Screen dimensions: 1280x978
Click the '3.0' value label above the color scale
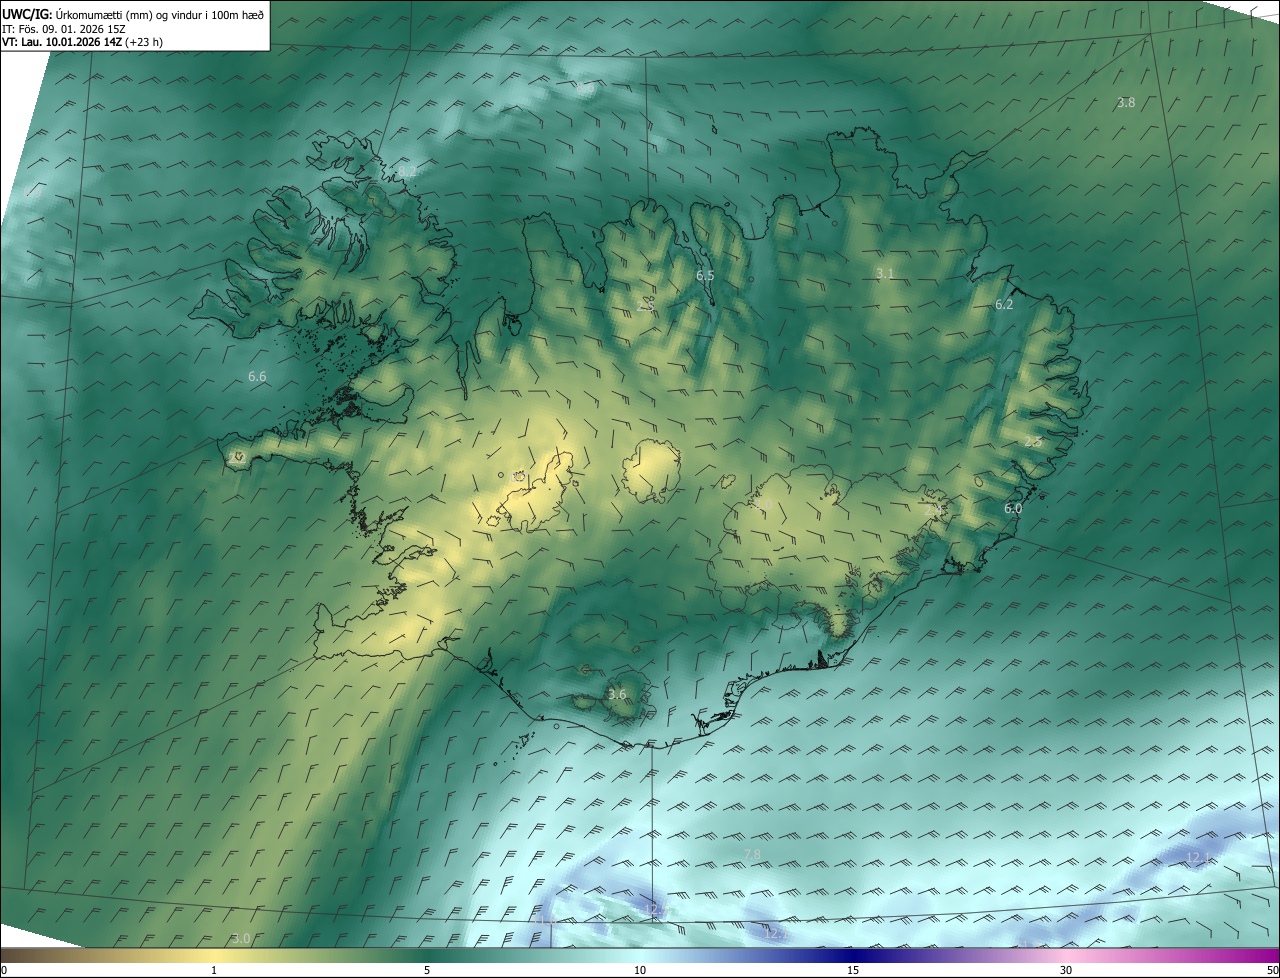[241, 938]
